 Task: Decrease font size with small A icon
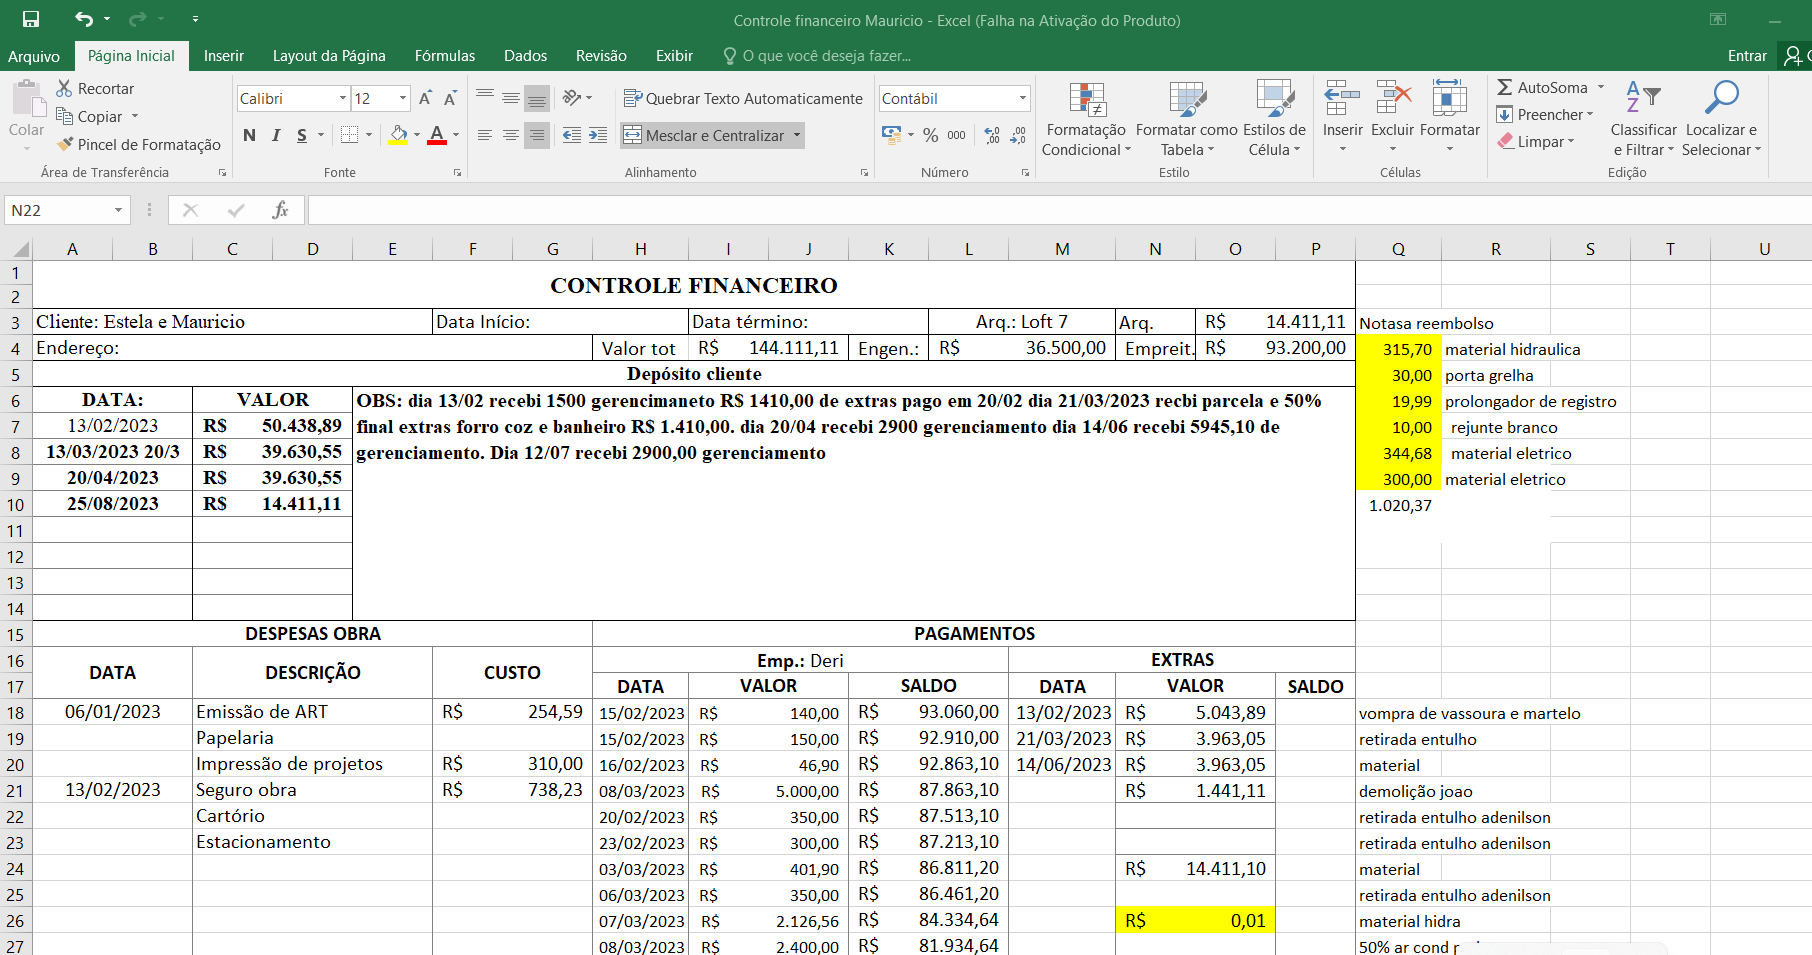pos(450,98)
